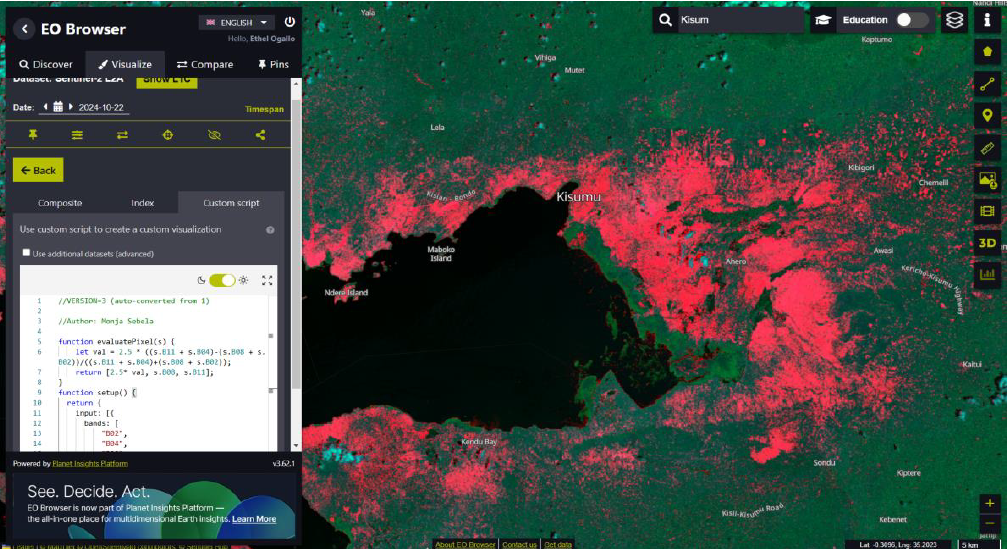This screenshot has width=1007, height=549.
Task: Toggle the Education mode switch
Action: coord(911,20)
